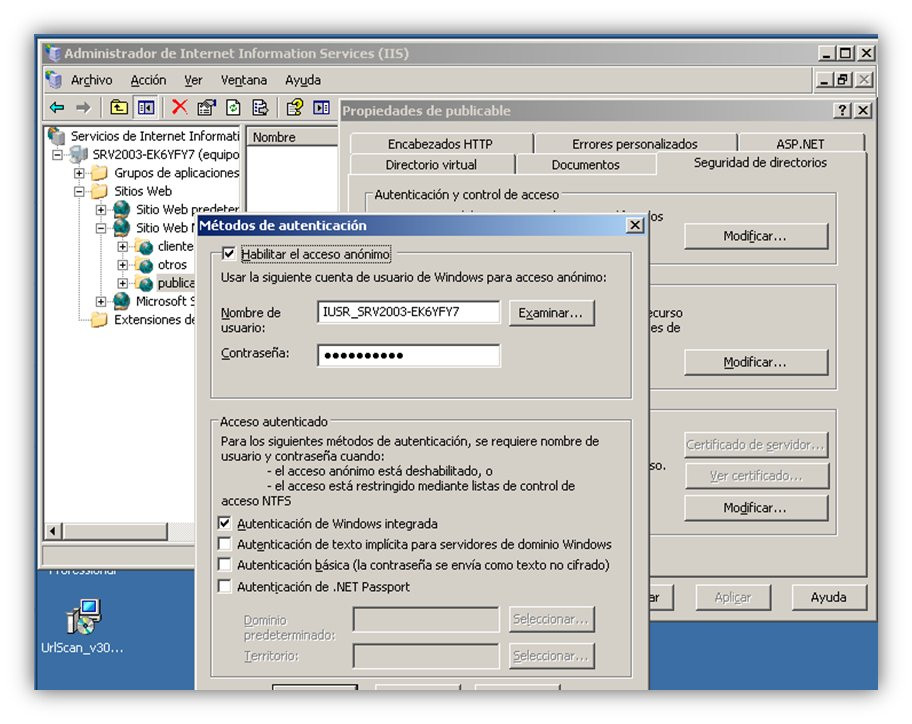Select the Seguridad de directorios tab
The height and width of the screenshot is (724, 912).
pyautogui.click(x=760, y=163)
